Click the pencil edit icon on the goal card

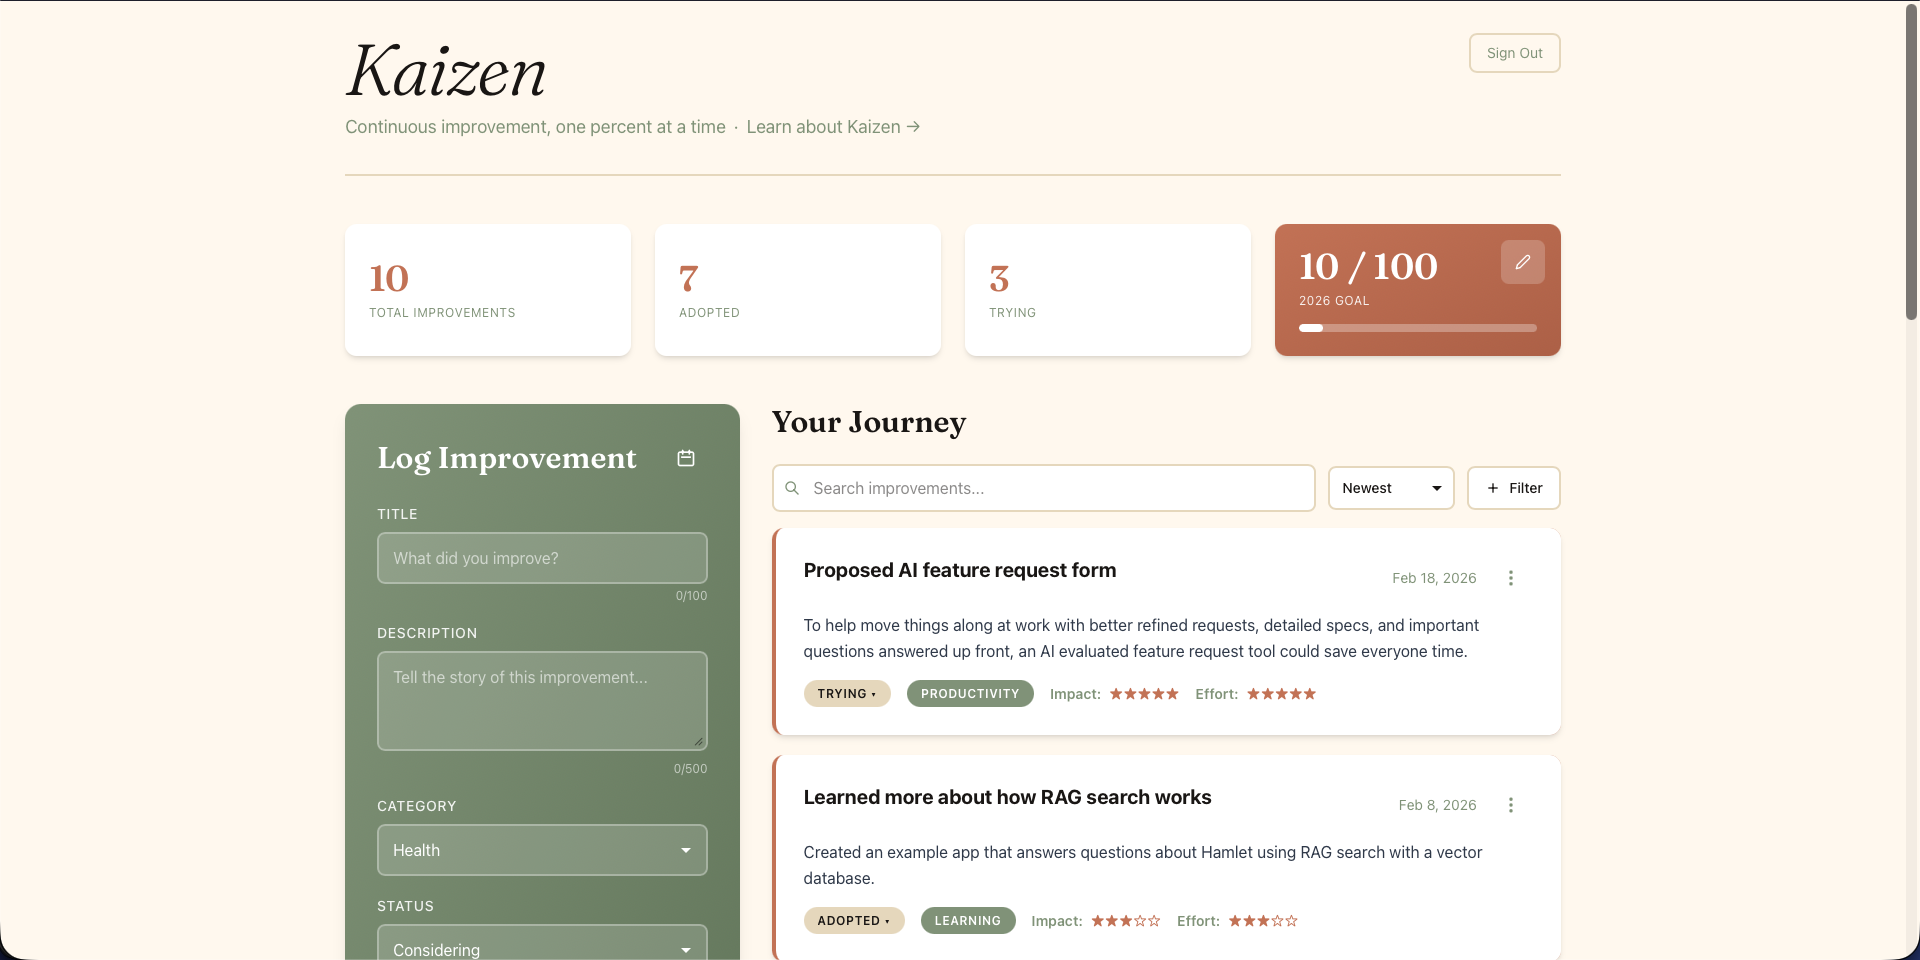1522,261
